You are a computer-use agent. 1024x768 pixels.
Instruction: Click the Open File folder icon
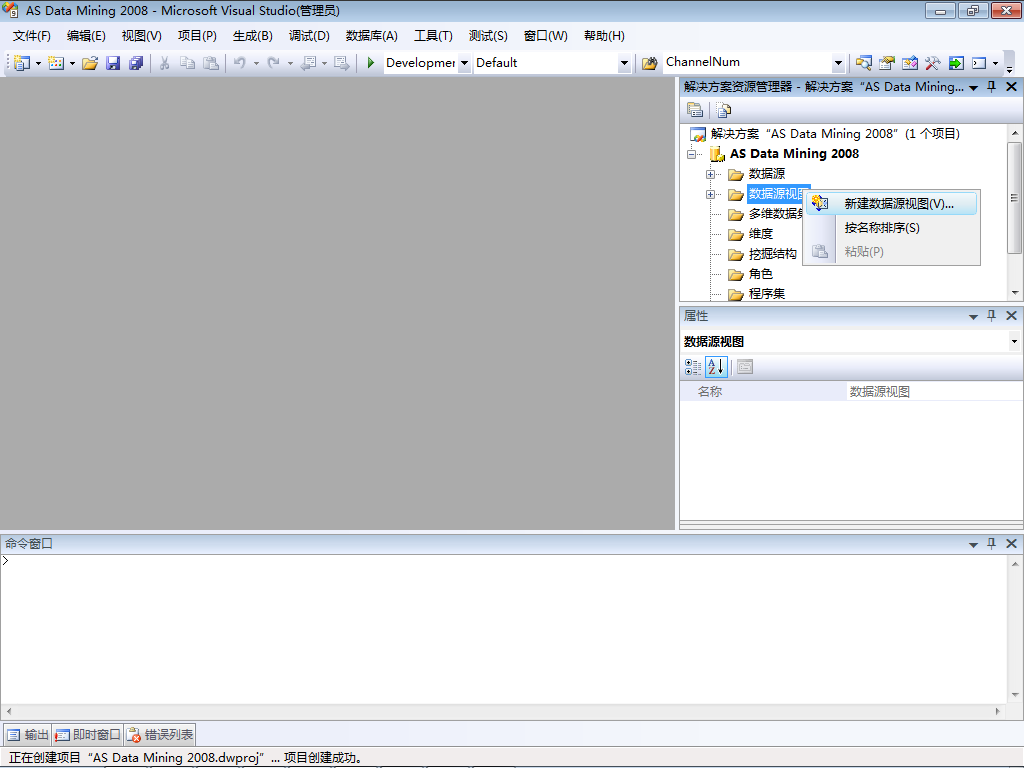point(89,63)
